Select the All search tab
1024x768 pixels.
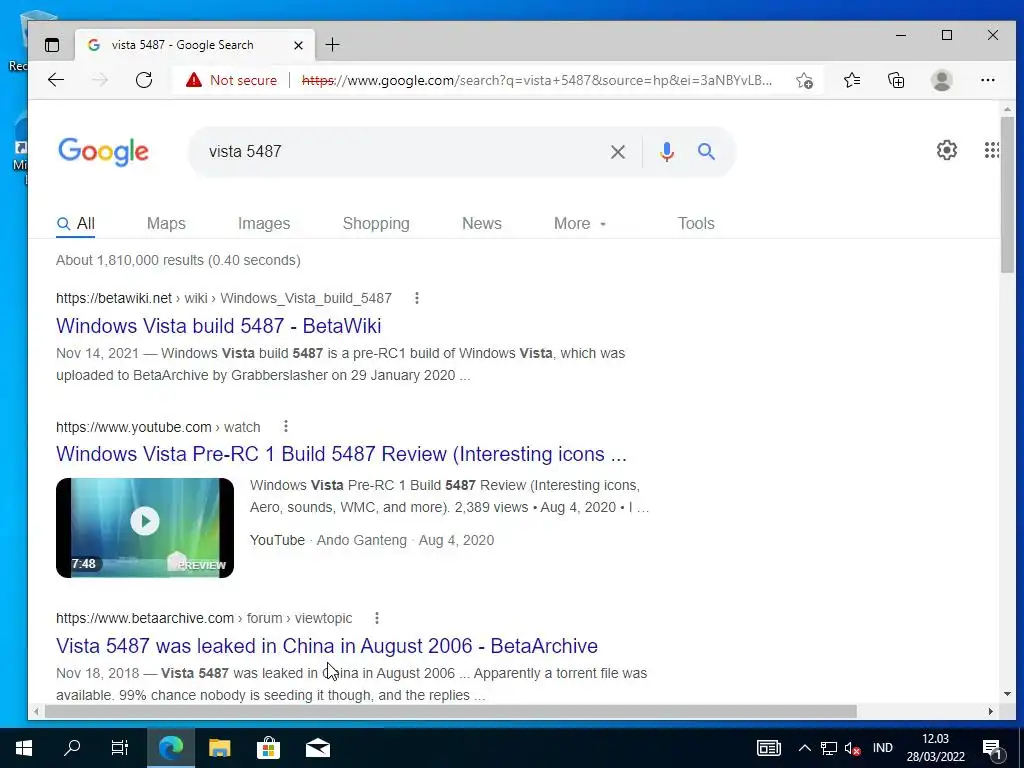[x=76, y=223]
